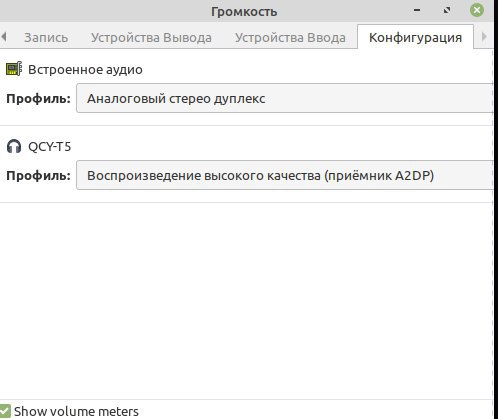Open the QCY-T5 A2DP profile dropdown
498x419 pixels.
pyautogui.click(x=285, y=175)
